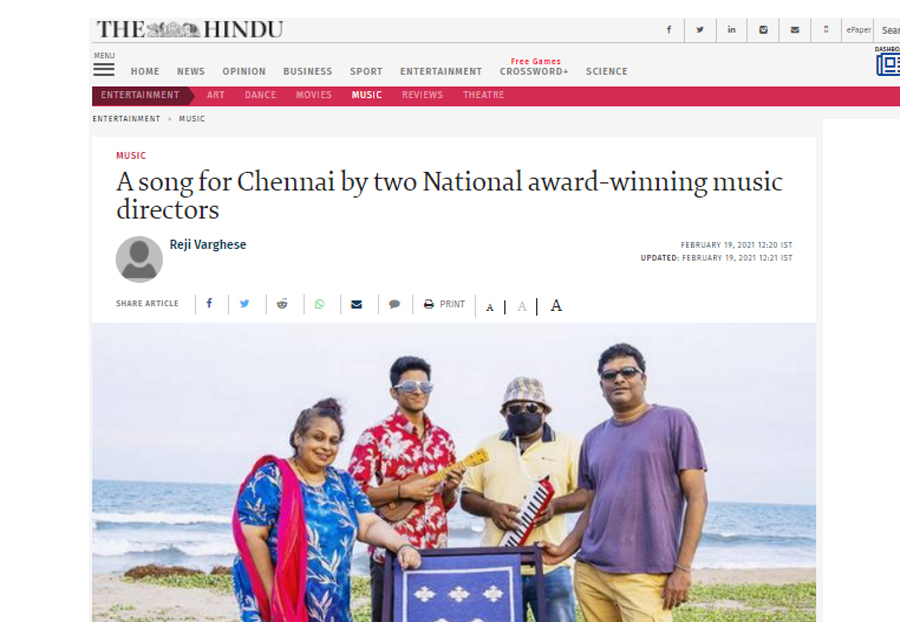
Task: Open comments speech bubble icon
Action: tap(394, 304)
